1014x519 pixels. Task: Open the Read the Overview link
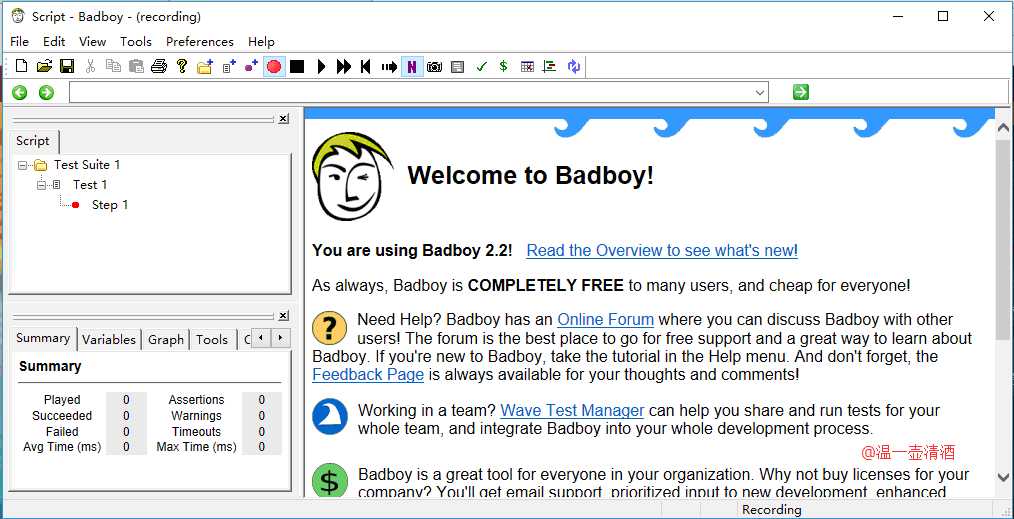(x=662, y=251)
